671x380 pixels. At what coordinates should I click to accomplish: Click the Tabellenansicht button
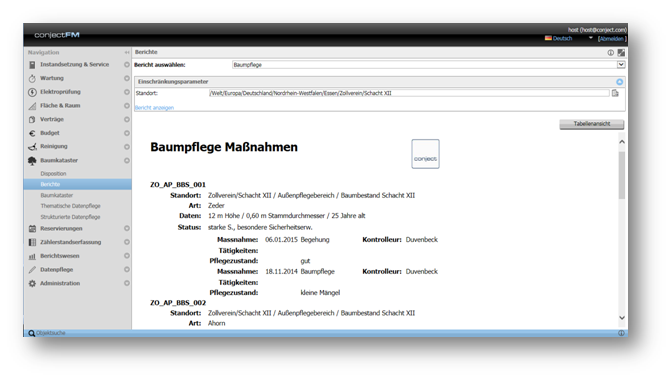point(592,124)
